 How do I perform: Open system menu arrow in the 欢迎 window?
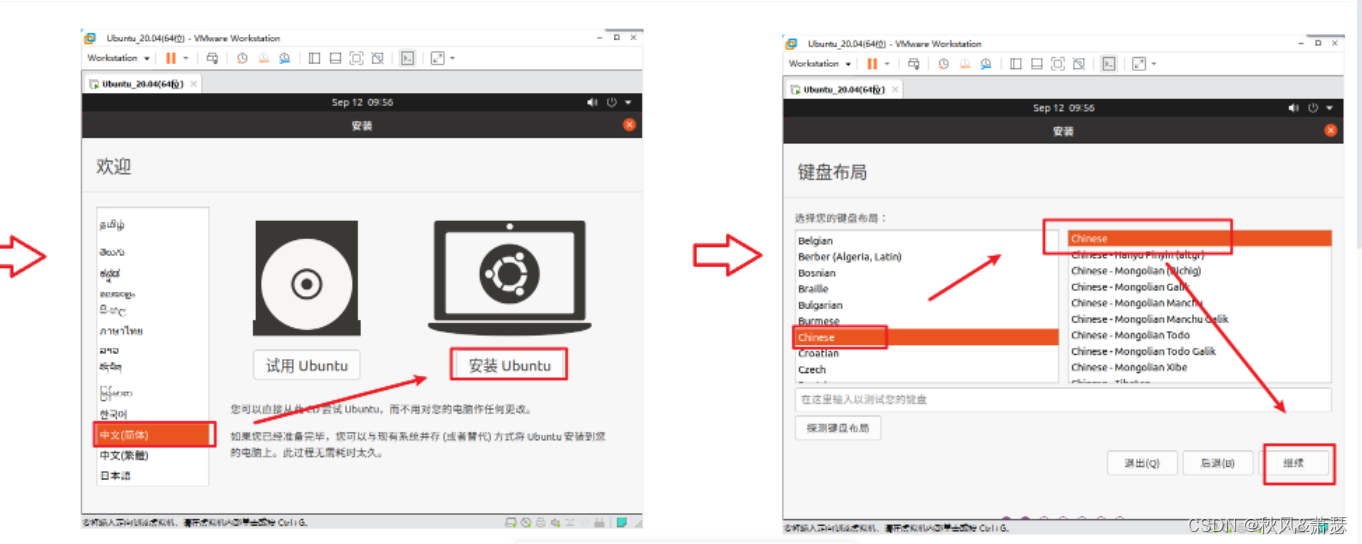[628, 102]
